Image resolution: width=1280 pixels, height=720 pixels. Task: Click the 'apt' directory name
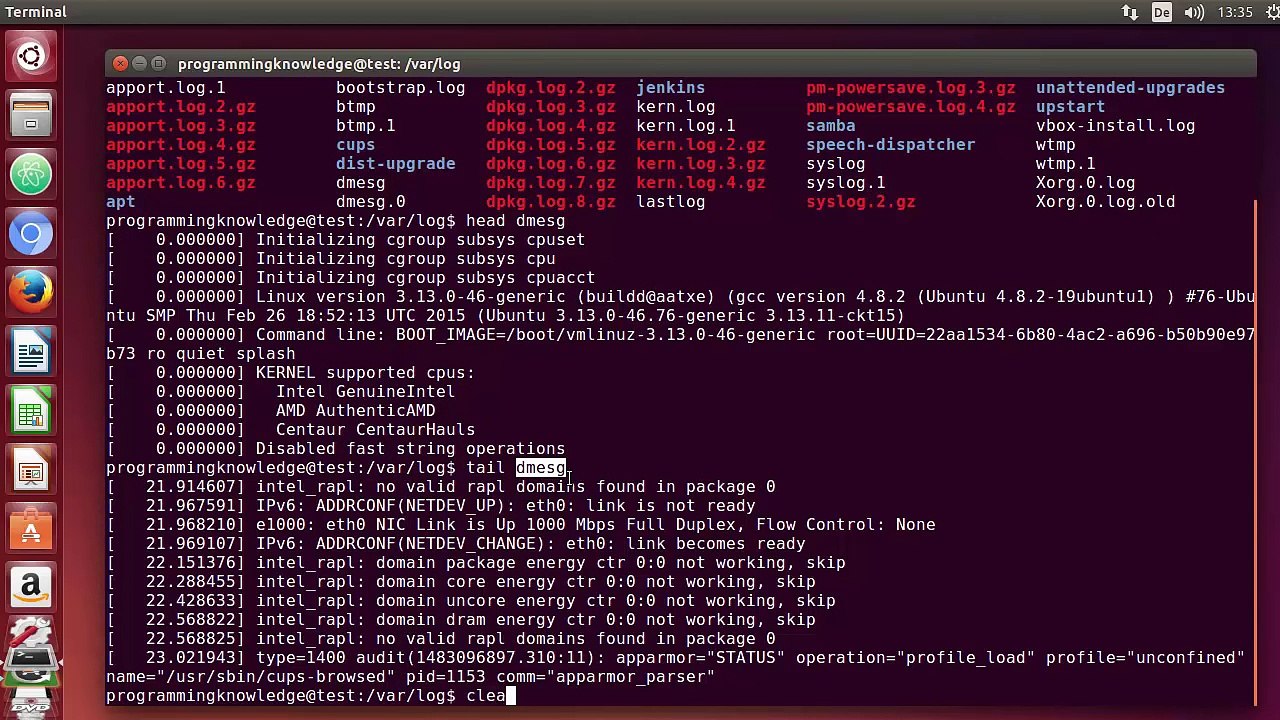tap(121, 202)
